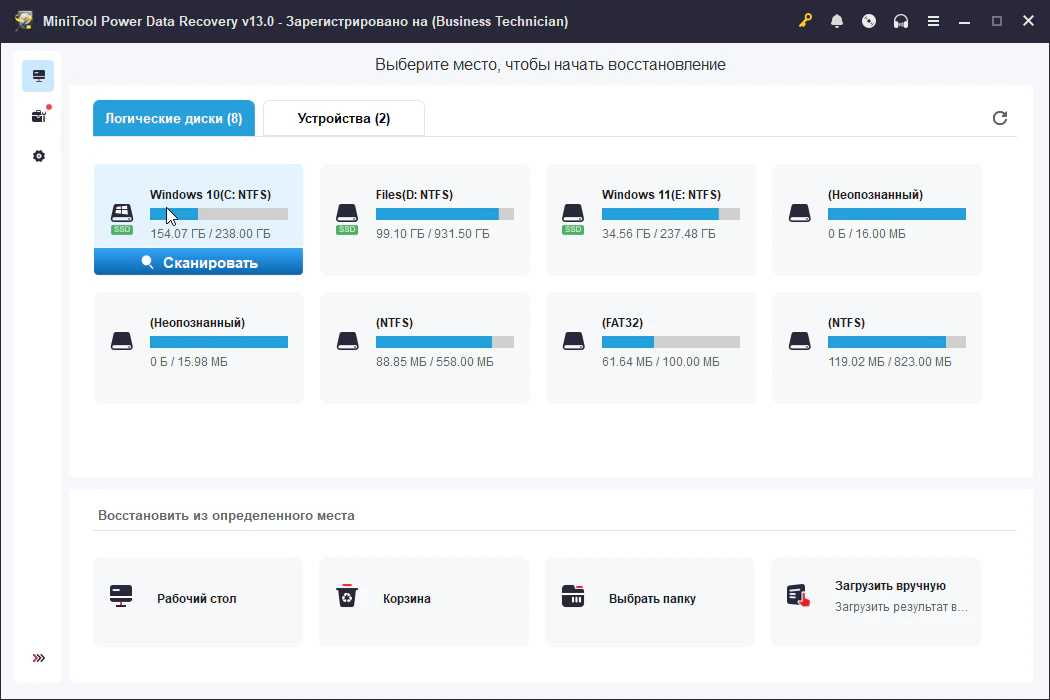Click usage bar of Windows 10 C drive
This screenshot has width=1050, height=700.
[x=219, y=214]
